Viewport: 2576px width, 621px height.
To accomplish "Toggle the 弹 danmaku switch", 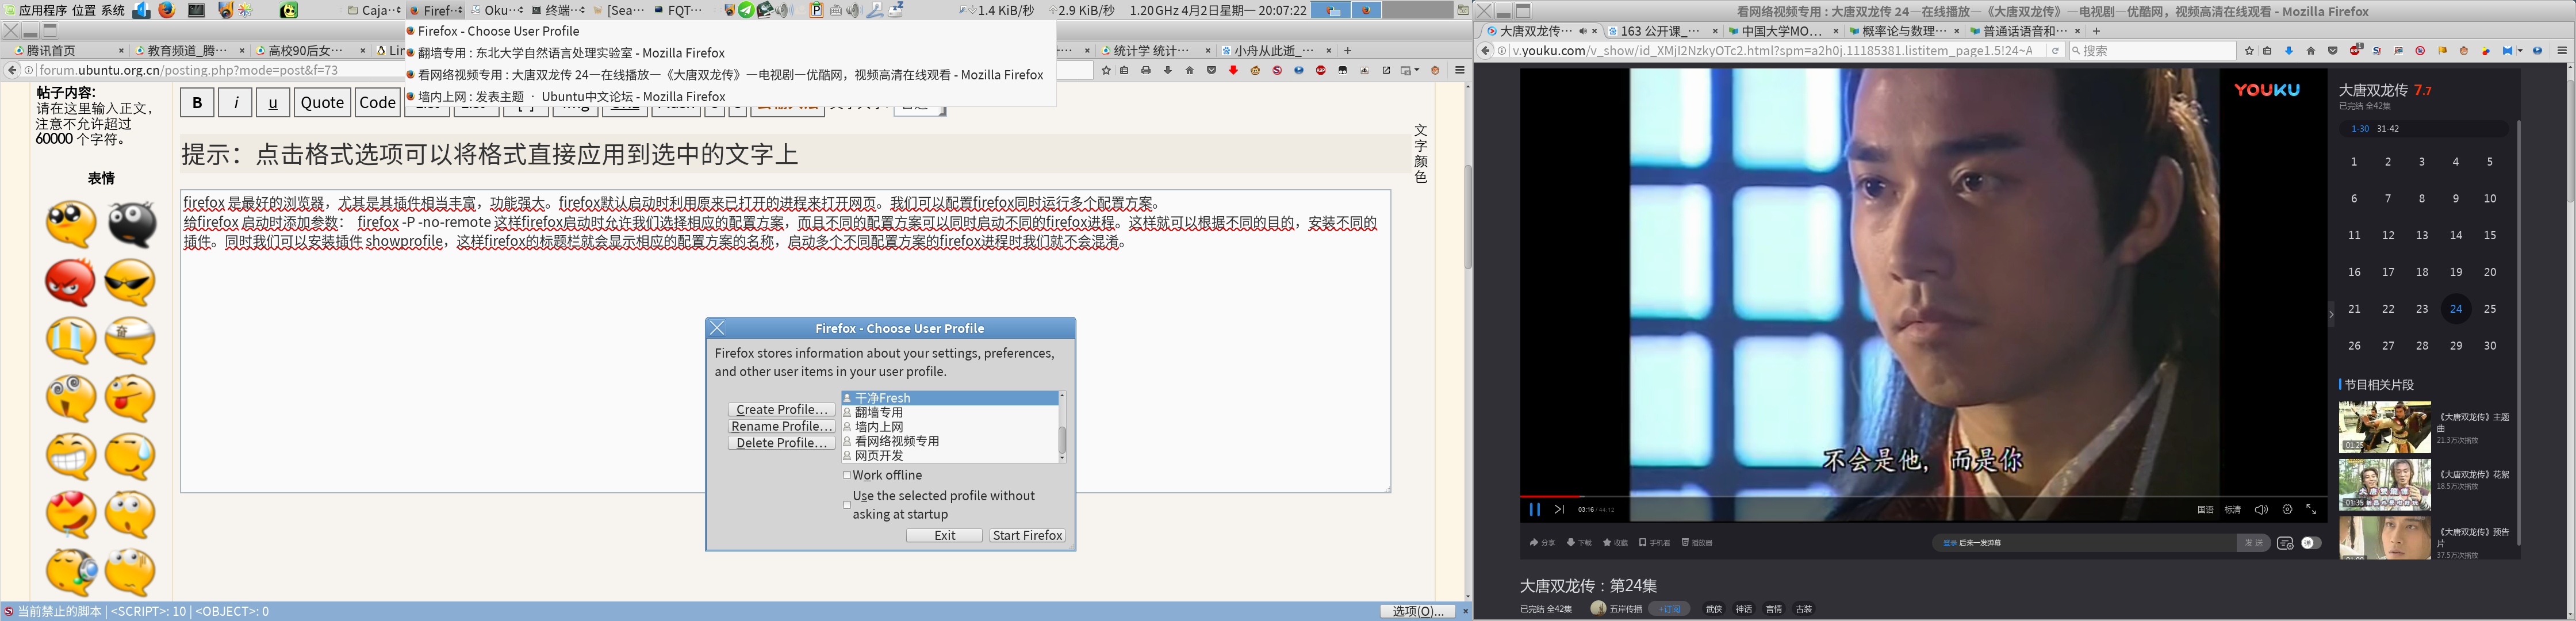I will tap(2312, 543).
